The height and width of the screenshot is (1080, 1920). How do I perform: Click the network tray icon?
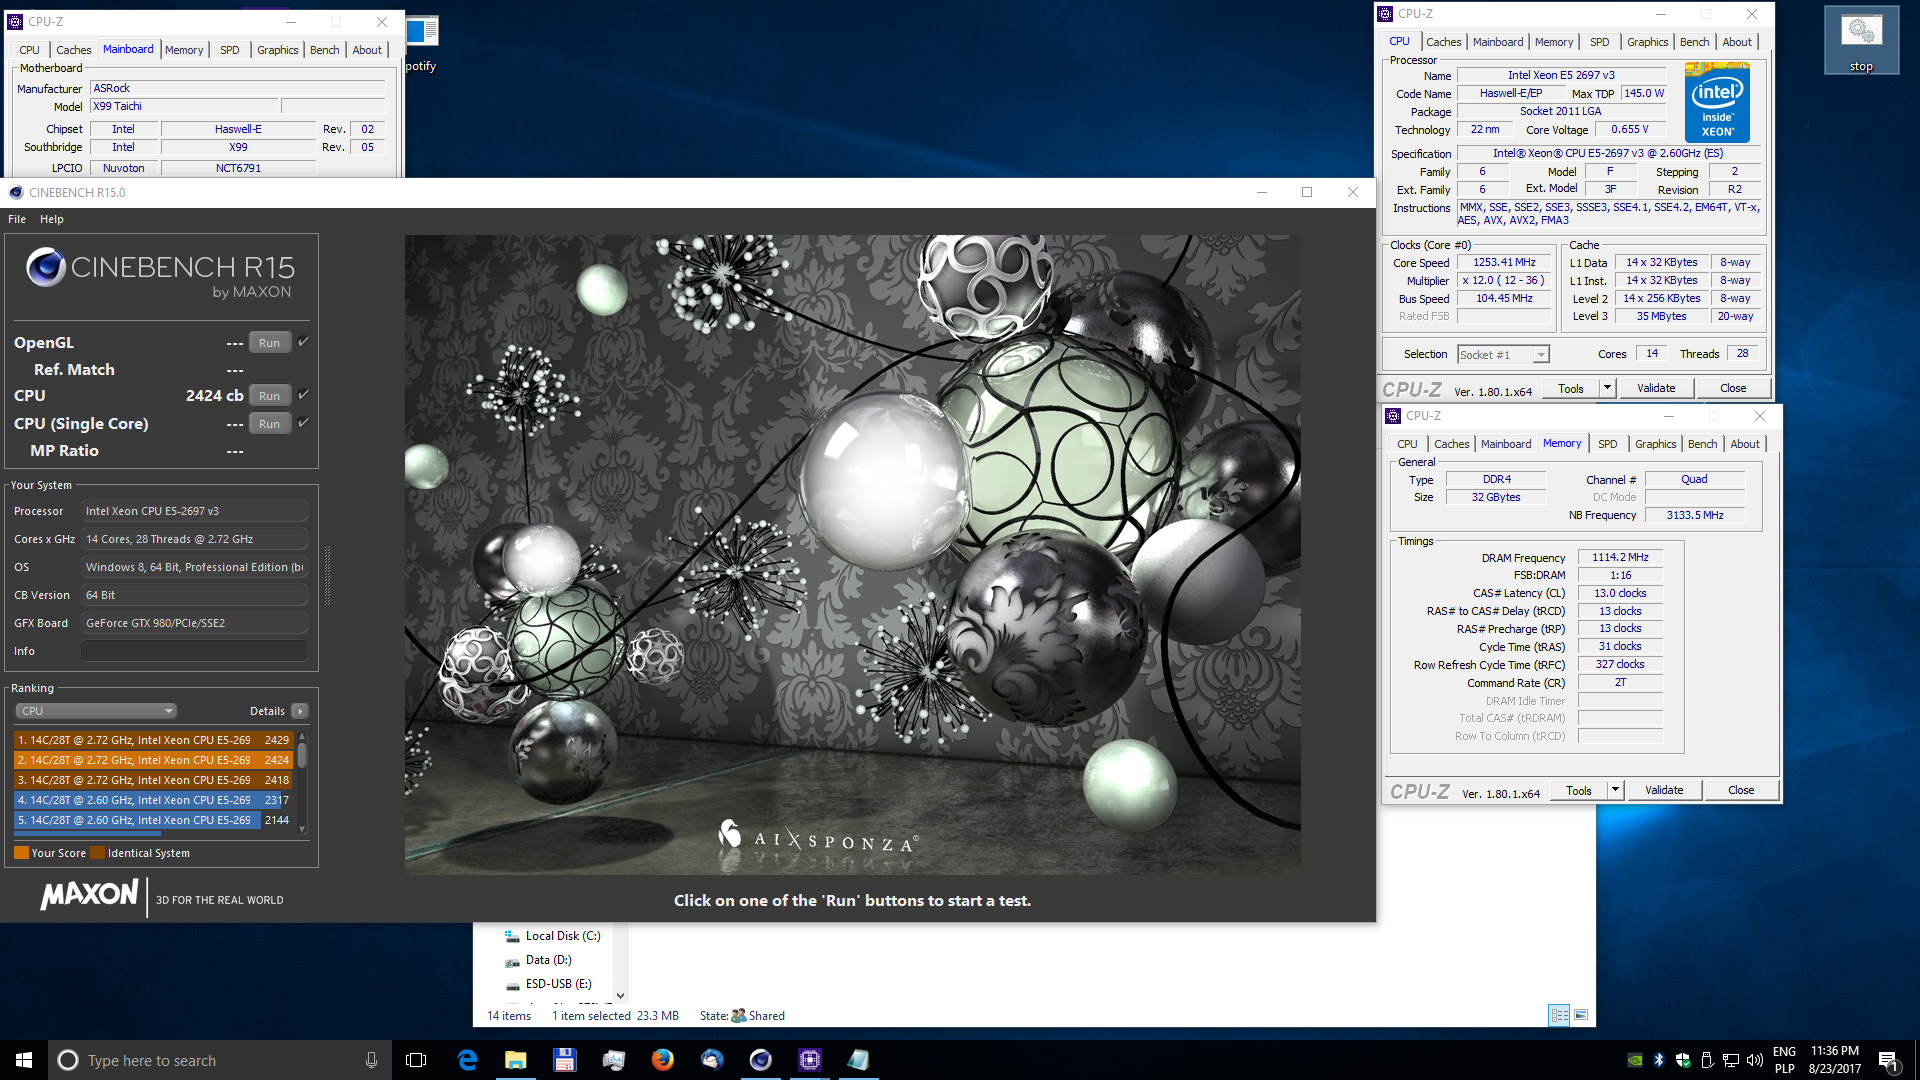(1731, 1060)
